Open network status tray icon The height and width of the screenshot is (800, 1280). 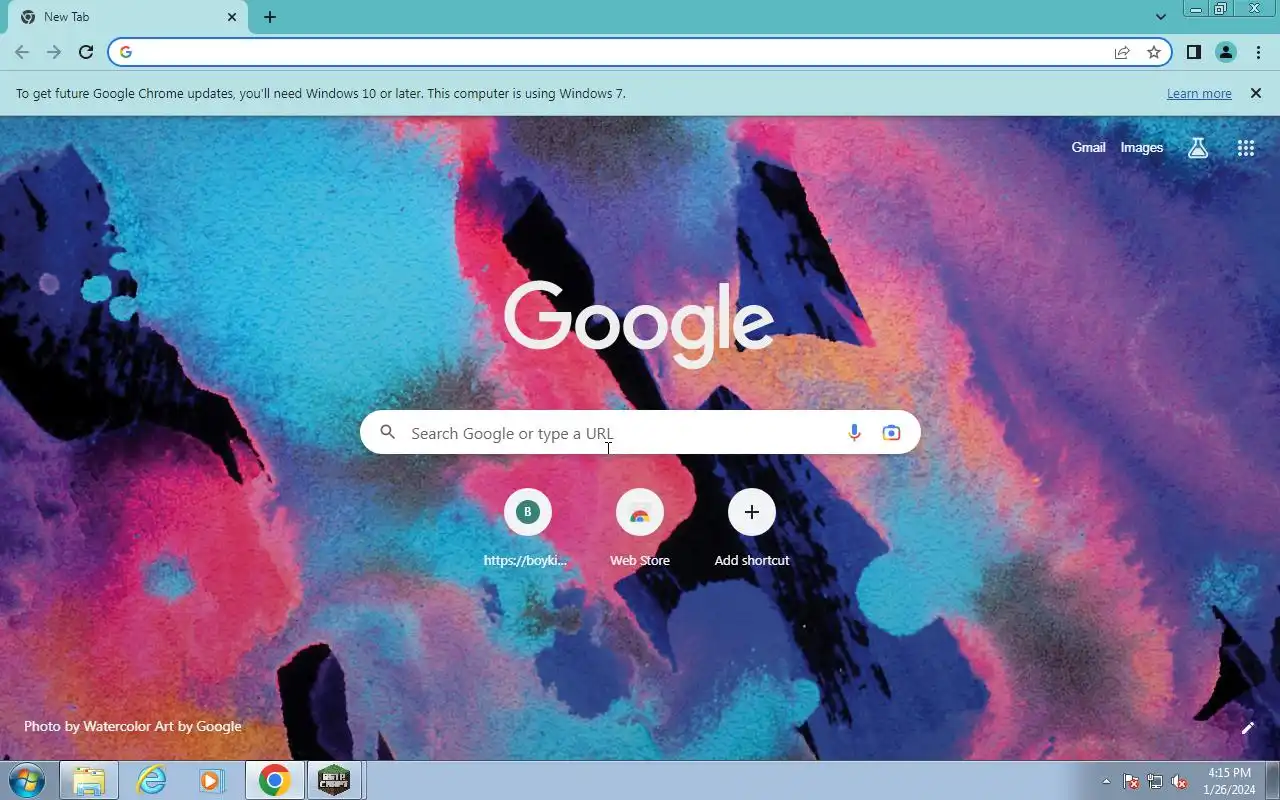pyautogui.click(x=1155, y=781)
